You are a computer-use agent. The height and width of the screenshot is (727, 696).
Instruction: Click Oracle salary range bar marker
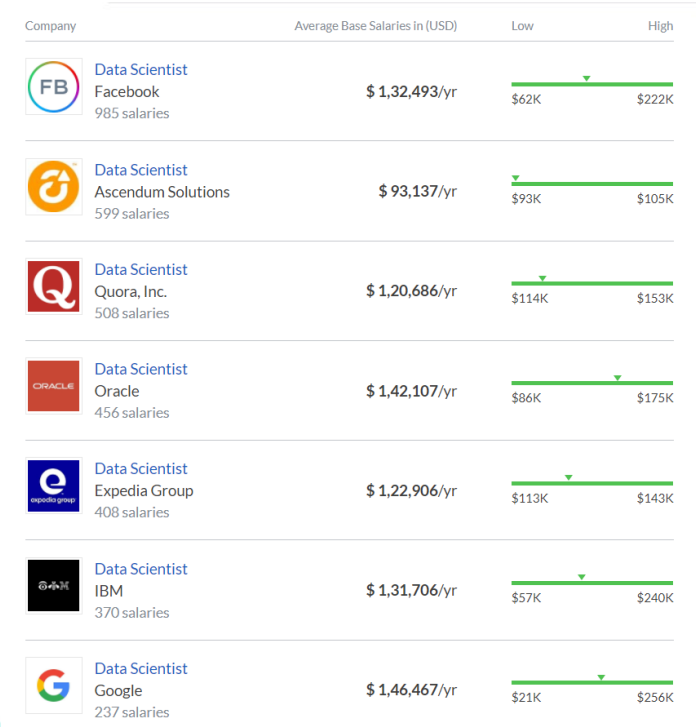617,378
